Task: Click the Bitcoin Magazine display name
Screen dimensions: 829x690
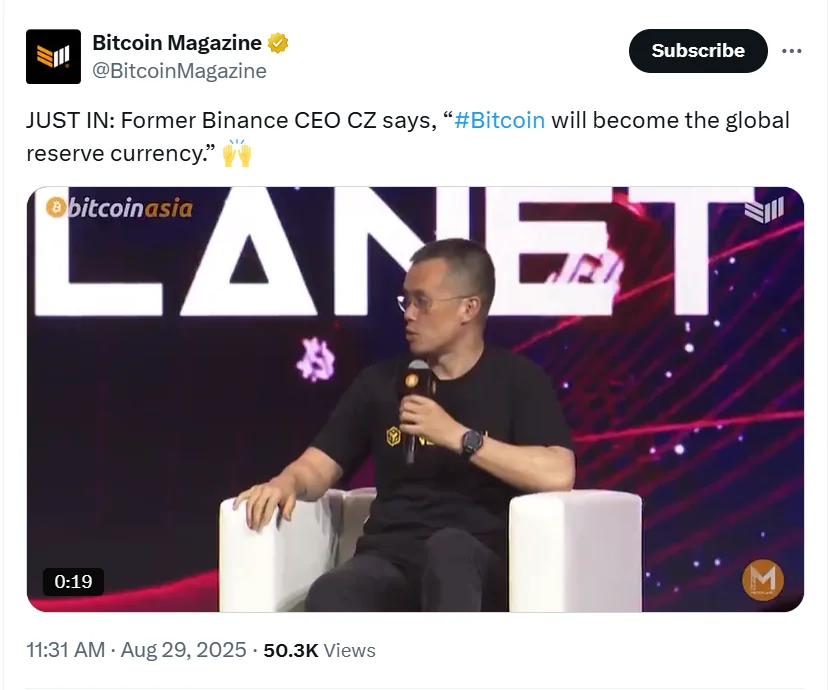Action: tap(177, 43)
